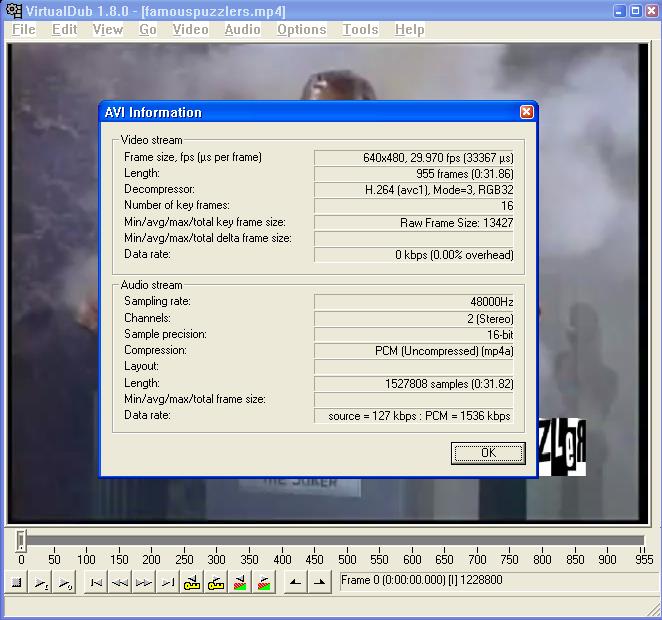Image resolution: width=662 pixels, height=620 pixels.
Task: Open the Video menu
Action: coord(190,30)
